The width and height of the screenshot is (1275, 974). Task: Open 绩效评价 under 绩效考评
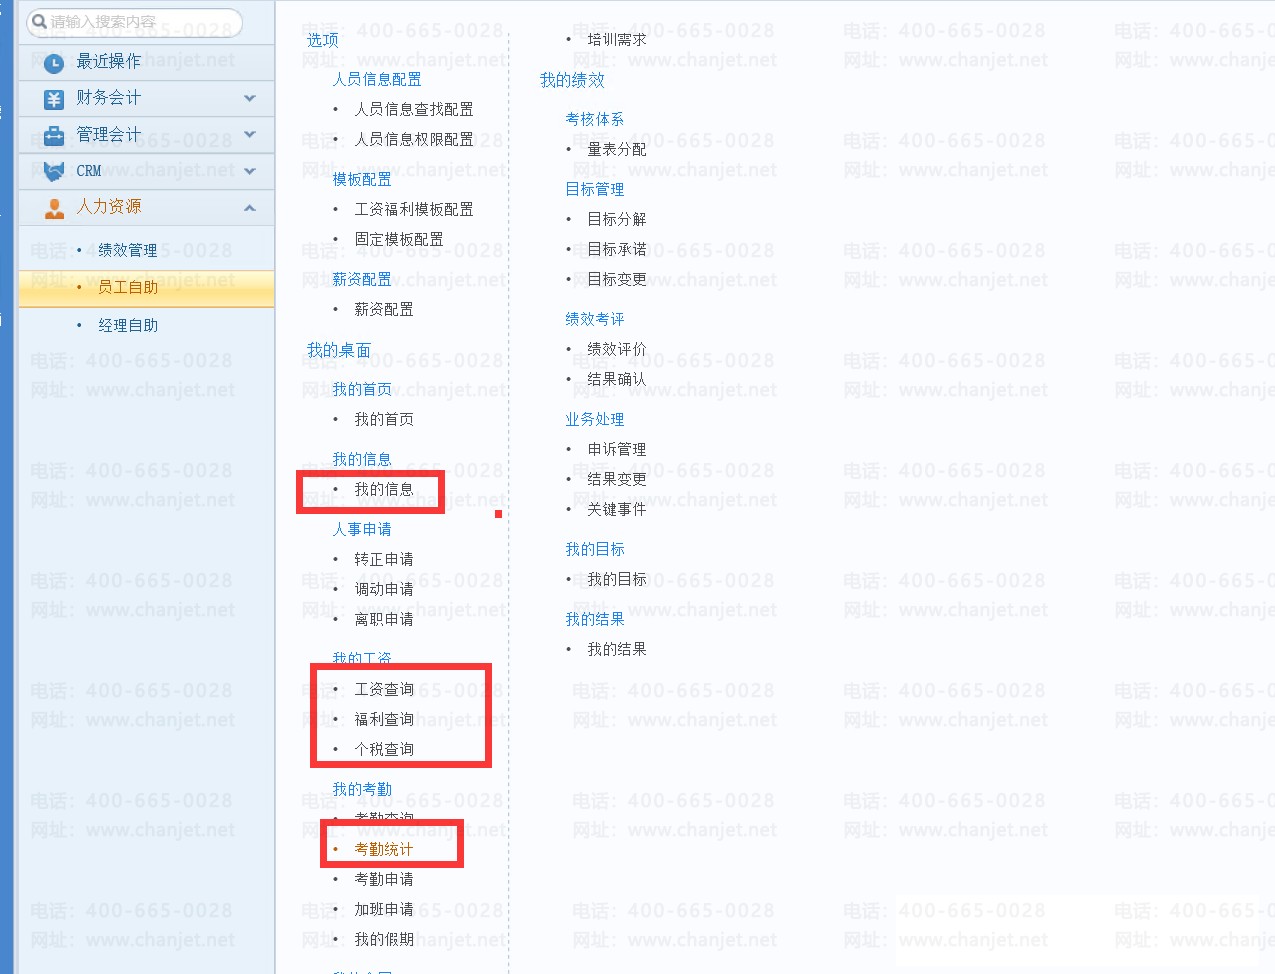point(616,349)
